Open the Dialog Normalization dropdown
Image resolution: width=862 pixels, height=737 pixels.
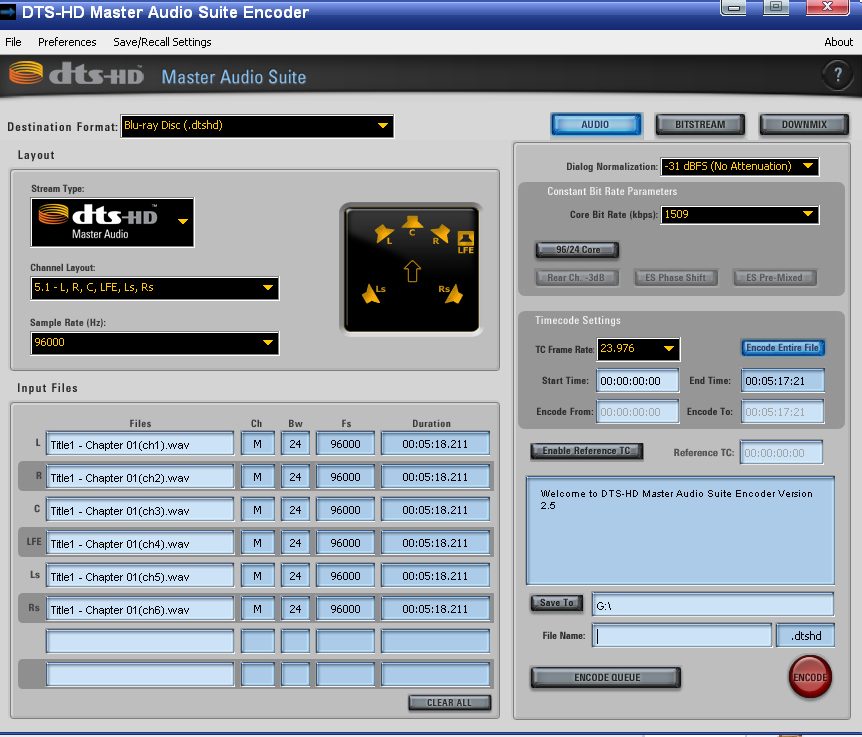(x=740, y=167)
